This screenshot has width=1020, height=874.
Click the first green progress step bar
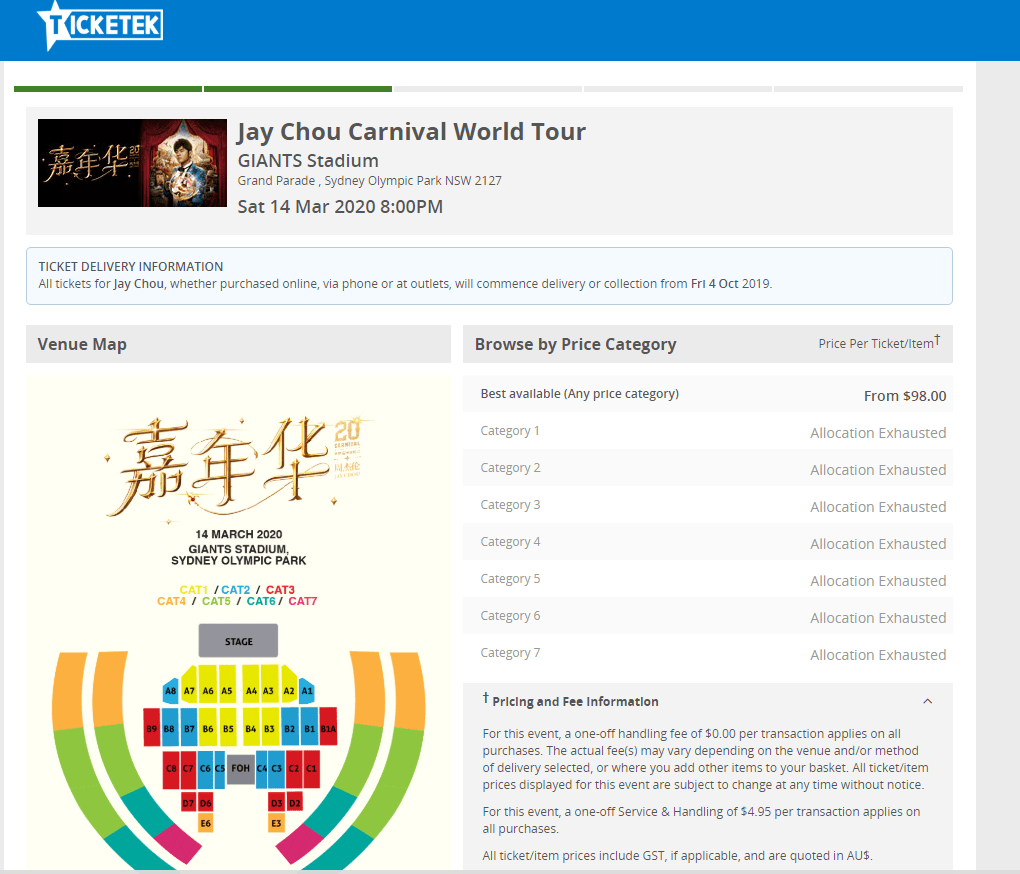point(108,89)
